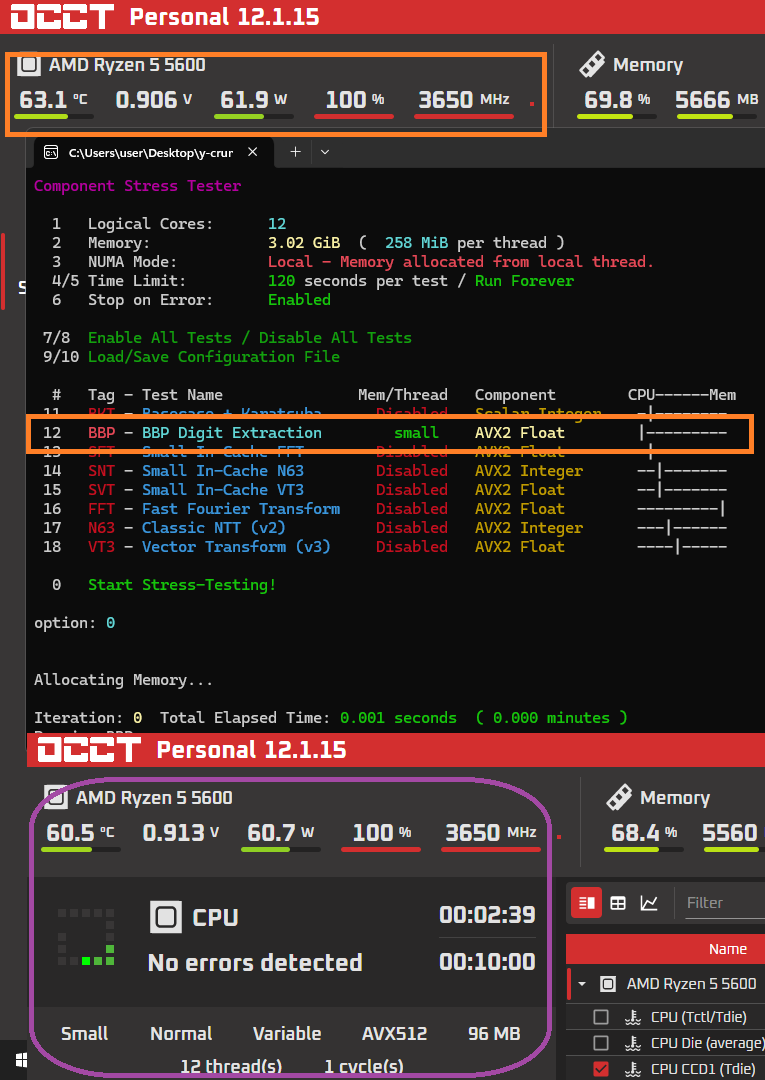Click the 61.9 W power value
The image size is (765, 1080).
point(253,99)
